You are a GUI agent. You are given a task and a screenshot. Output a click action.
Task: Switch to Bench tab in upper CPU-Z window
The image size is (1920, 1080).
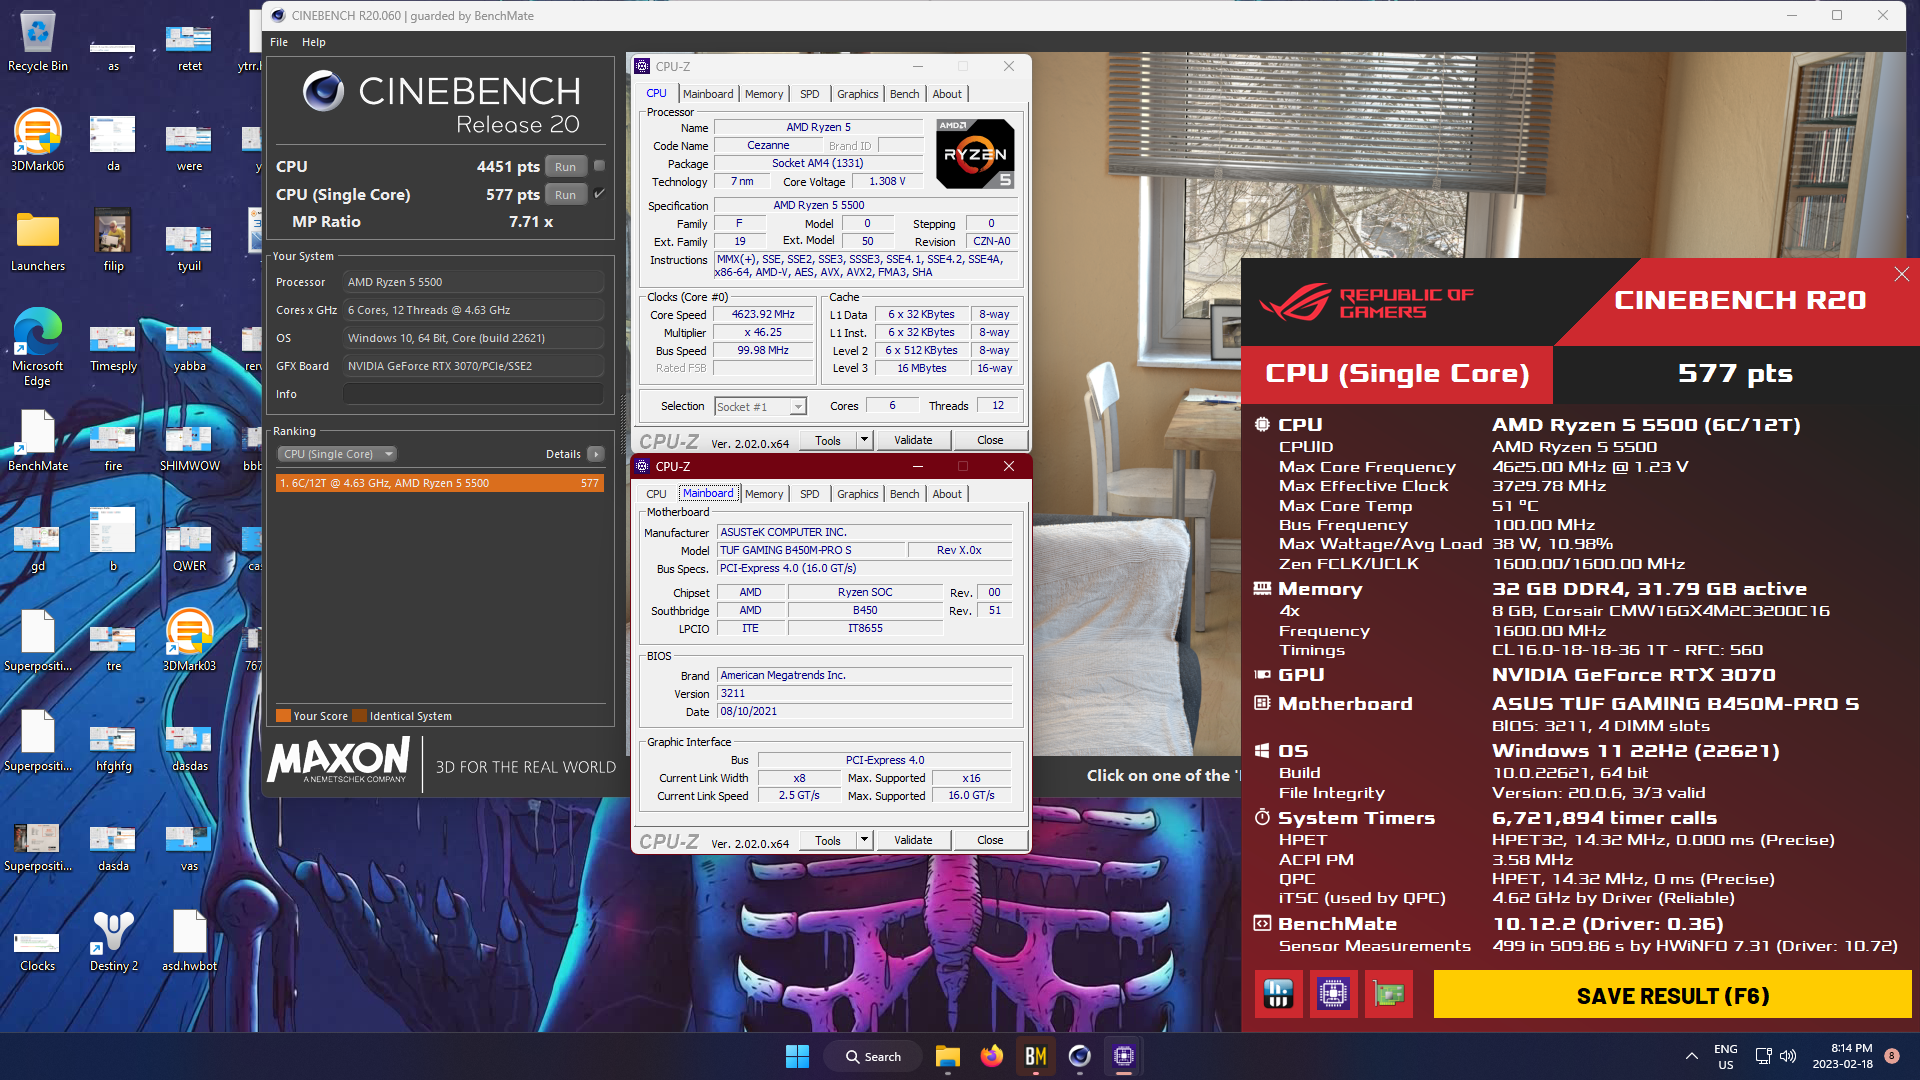tap(904, 94)
